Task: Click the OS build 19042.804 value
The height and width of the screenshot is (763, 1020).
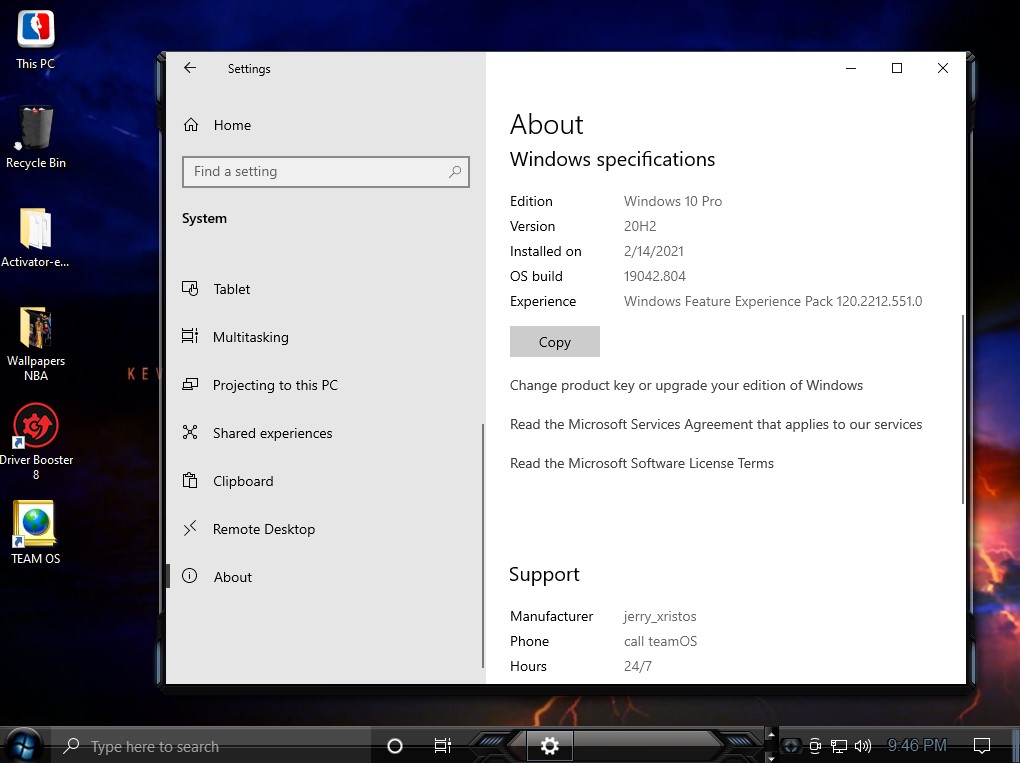Action: [x=654, y=276]
